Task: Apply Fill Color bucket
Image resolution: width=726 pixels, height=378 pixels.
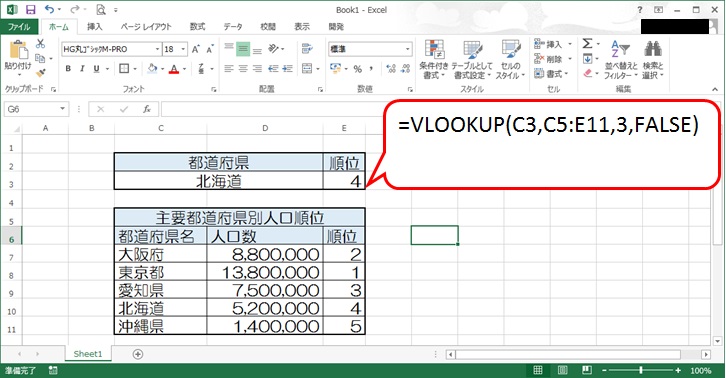Action: 152,69
